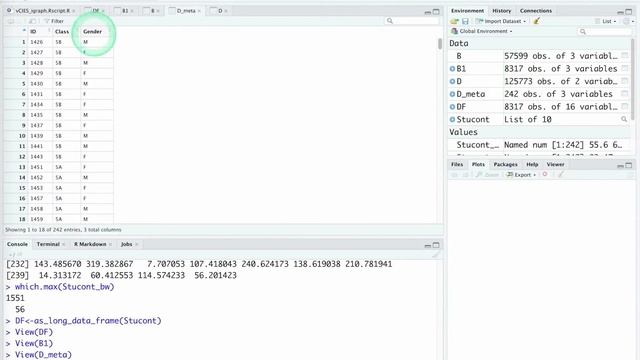The image size is (640, 360).
Task: Expand DF structure with its blue icon
Action: 452,107
